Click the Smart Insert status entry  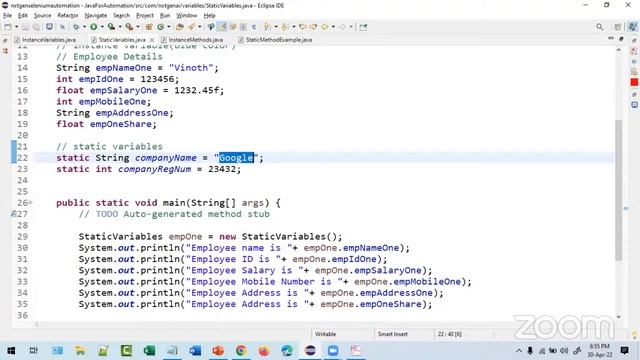[x=392, y=334]
